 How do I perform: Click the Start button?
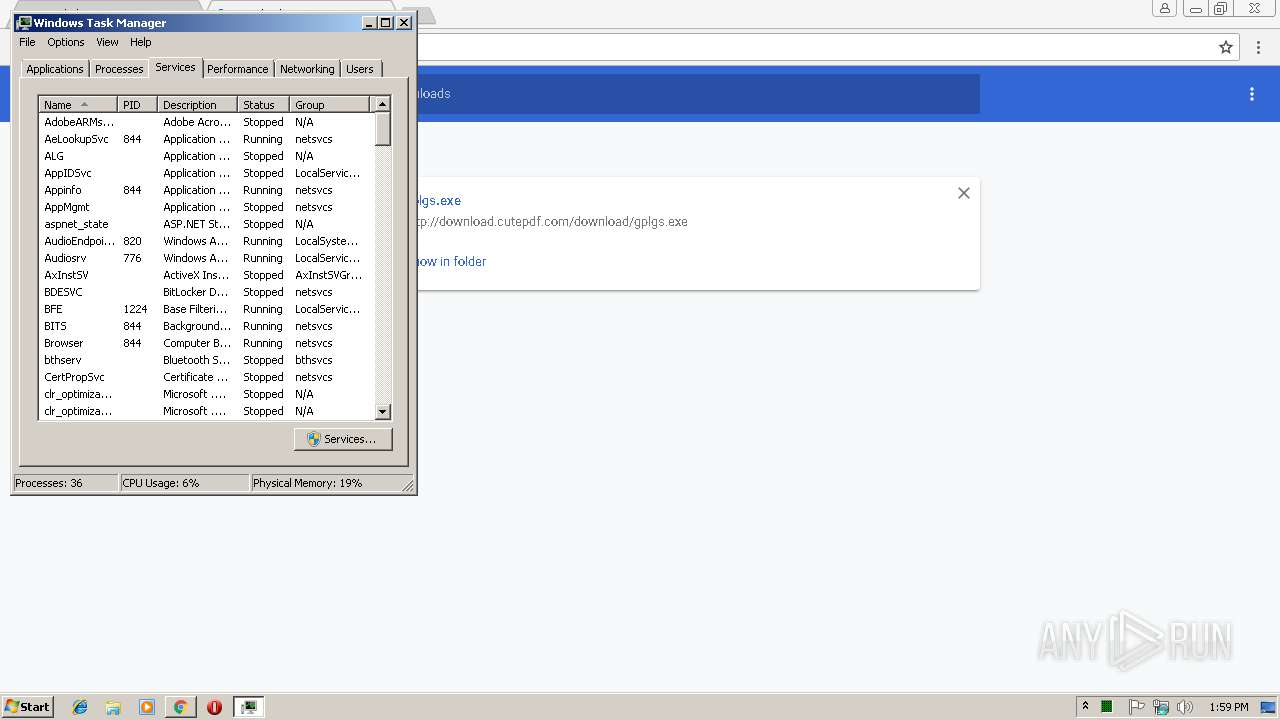click(27, 707)
